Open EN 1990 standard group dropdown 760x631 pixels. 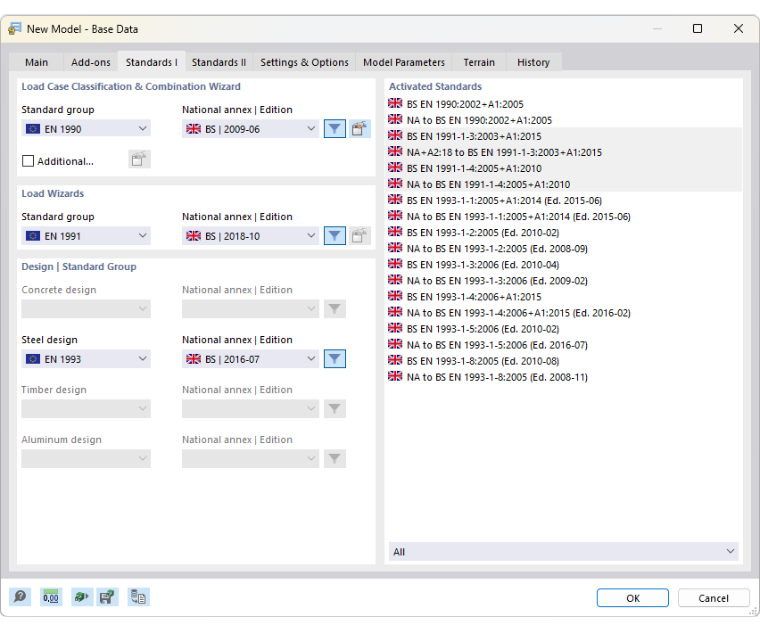pyautogui.click(x=86, y=129)
